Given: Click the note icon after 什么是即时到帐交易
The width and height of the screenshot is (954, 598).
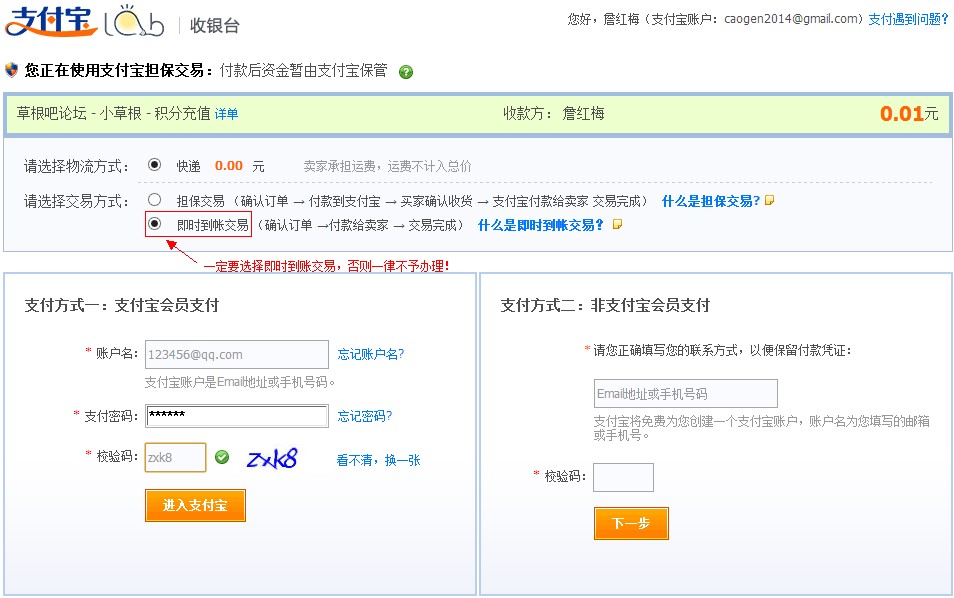Looking at the screenshot, I should [617, 224].
